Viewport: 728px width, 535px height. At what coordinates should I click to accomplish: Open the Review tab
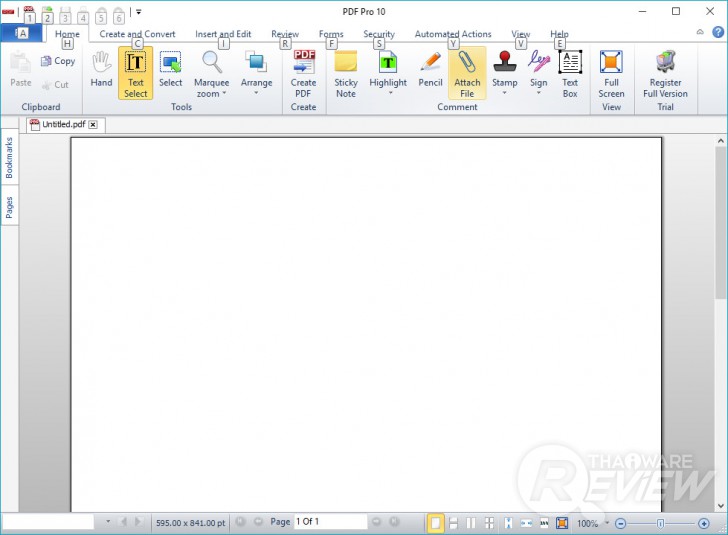click(x=285, y=34)
